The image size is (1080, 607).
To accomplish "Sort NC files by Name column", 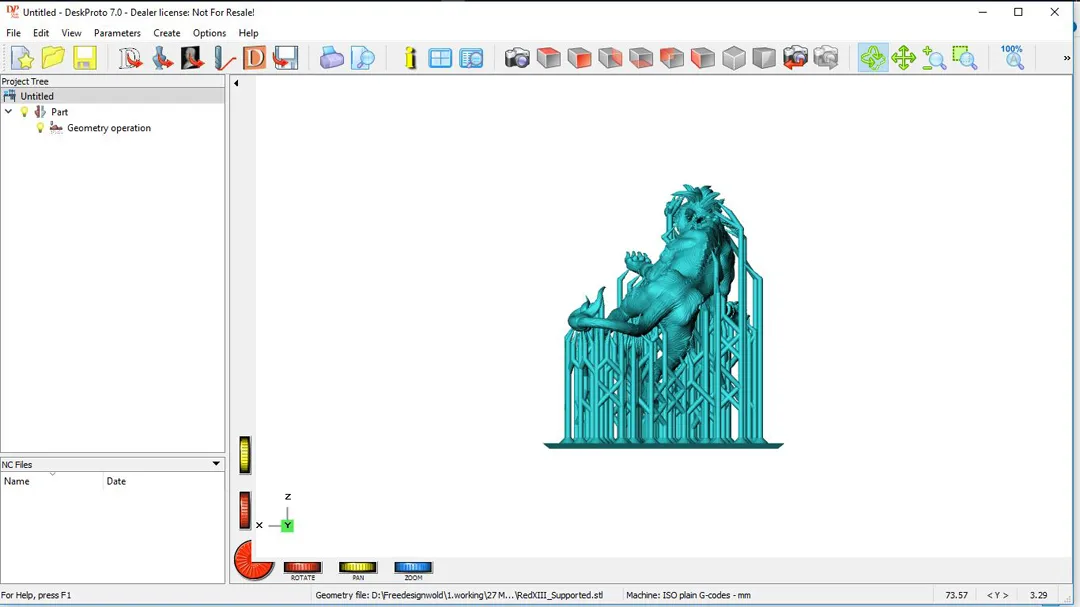I will tap(52, 481).
